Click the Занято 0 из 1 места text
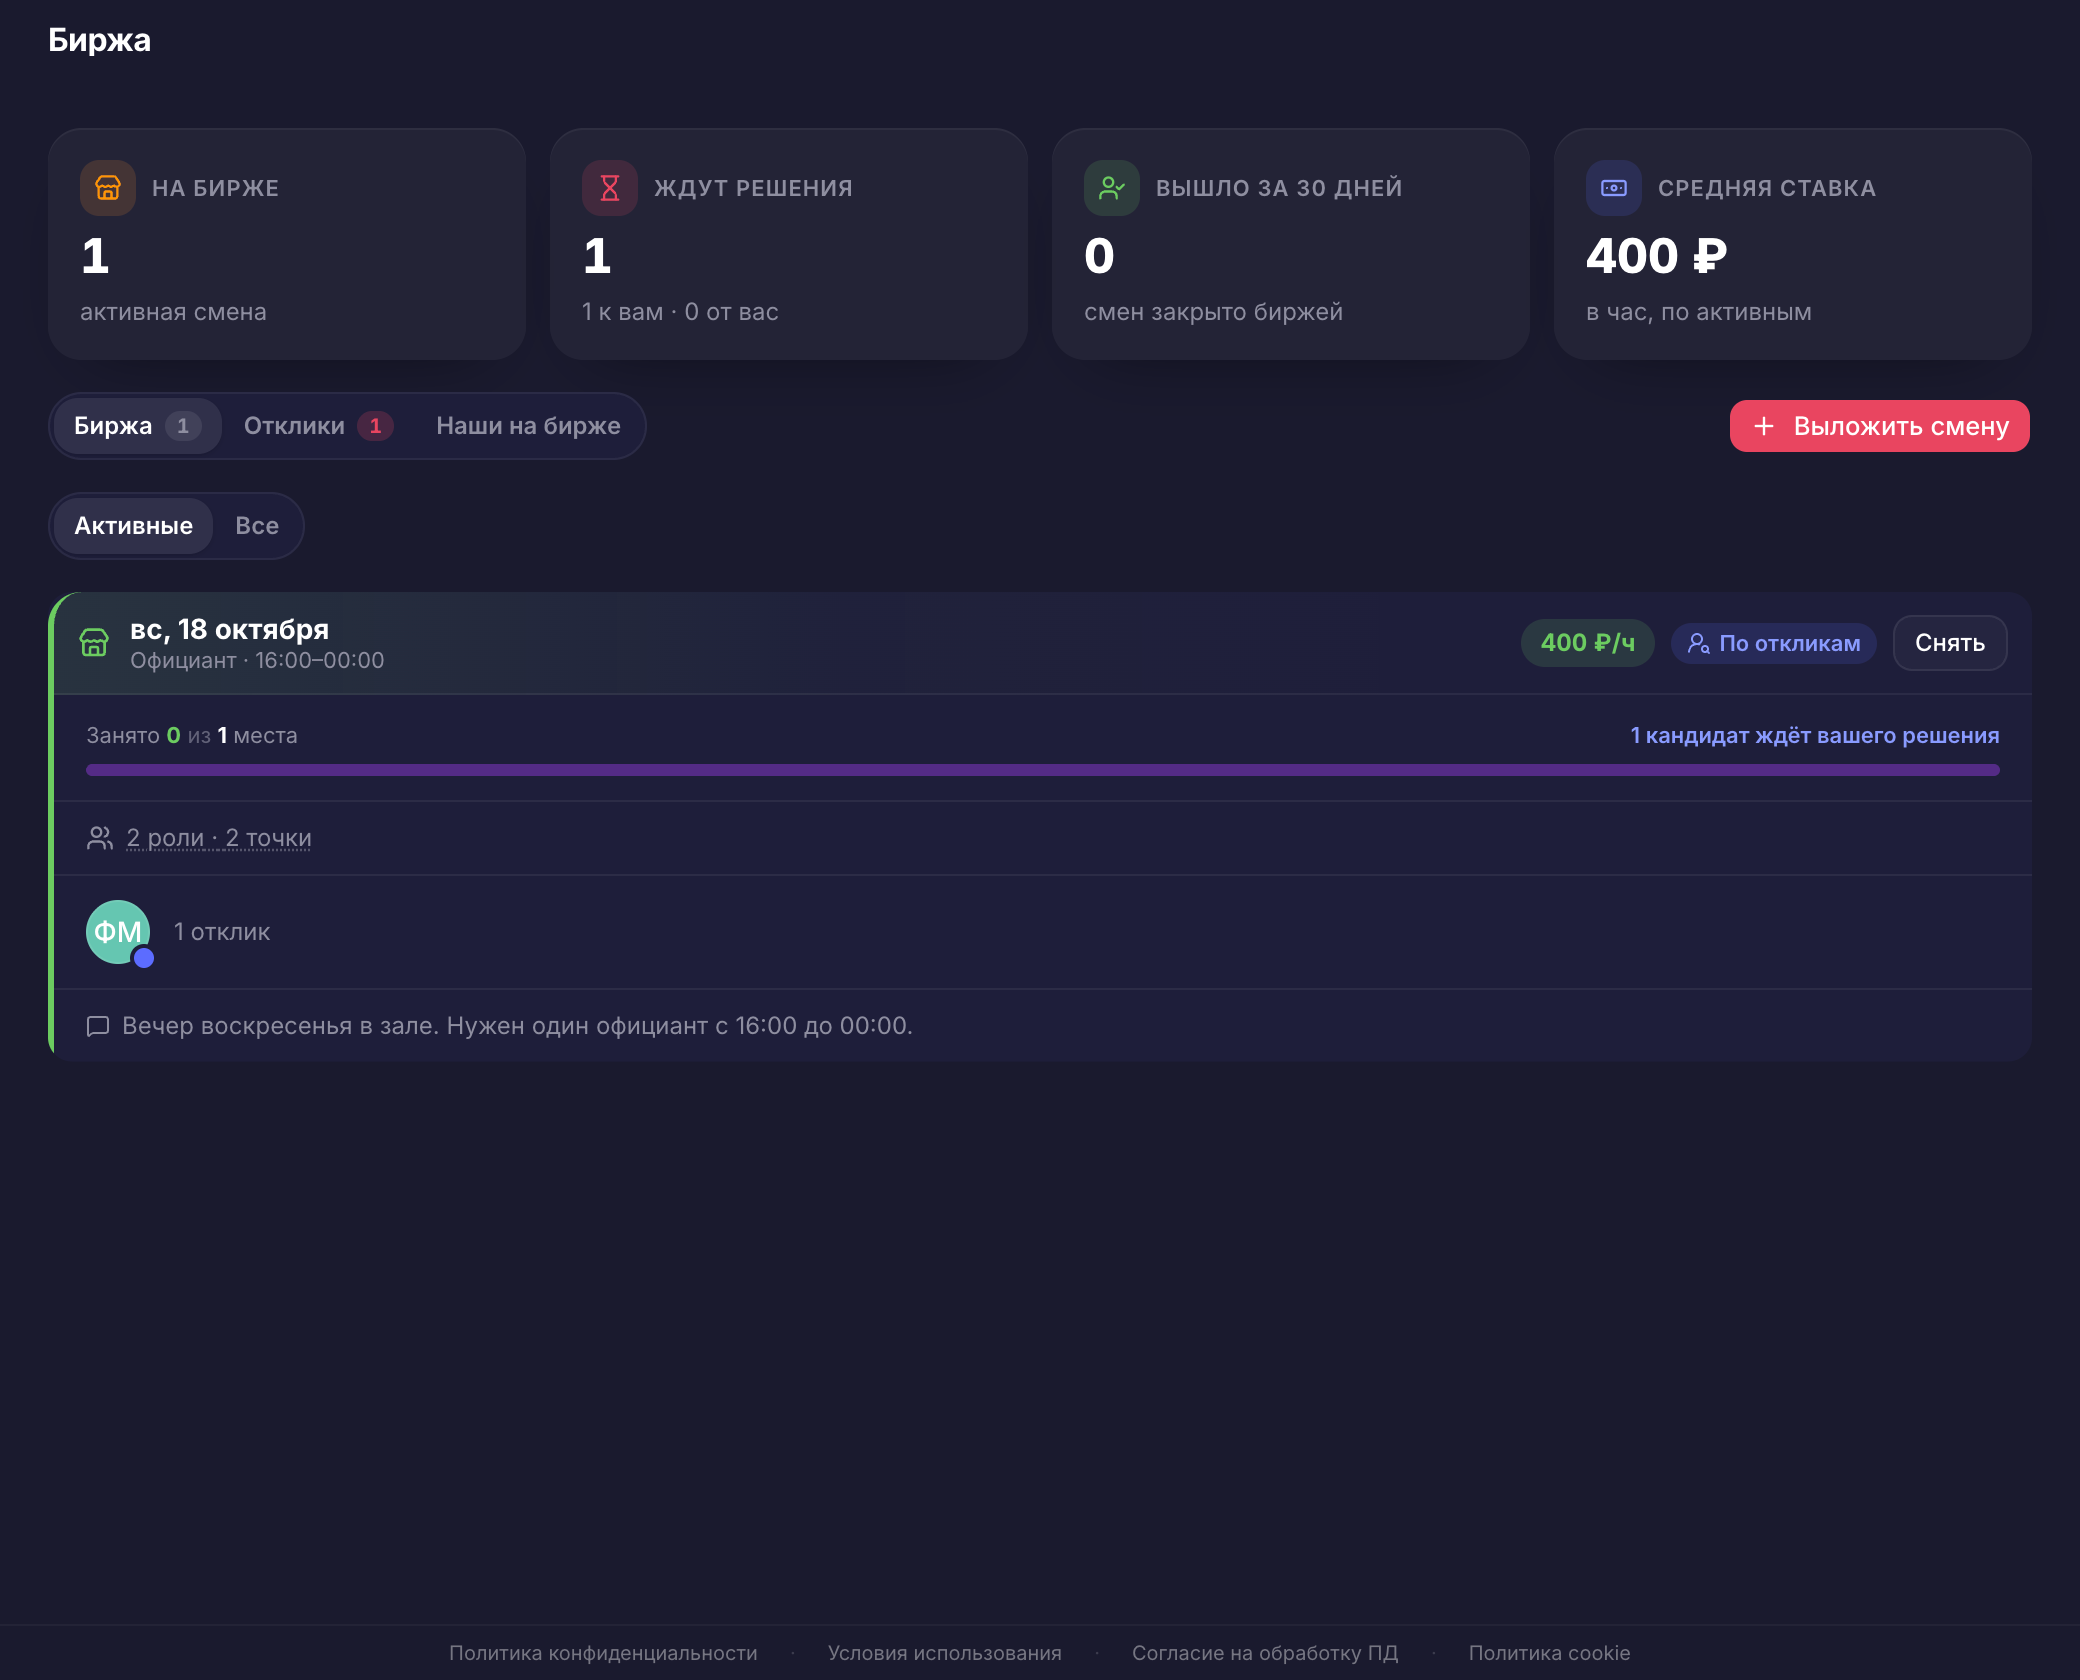The height and width of the screenshot is (1680, 2080). click(192, 735)
